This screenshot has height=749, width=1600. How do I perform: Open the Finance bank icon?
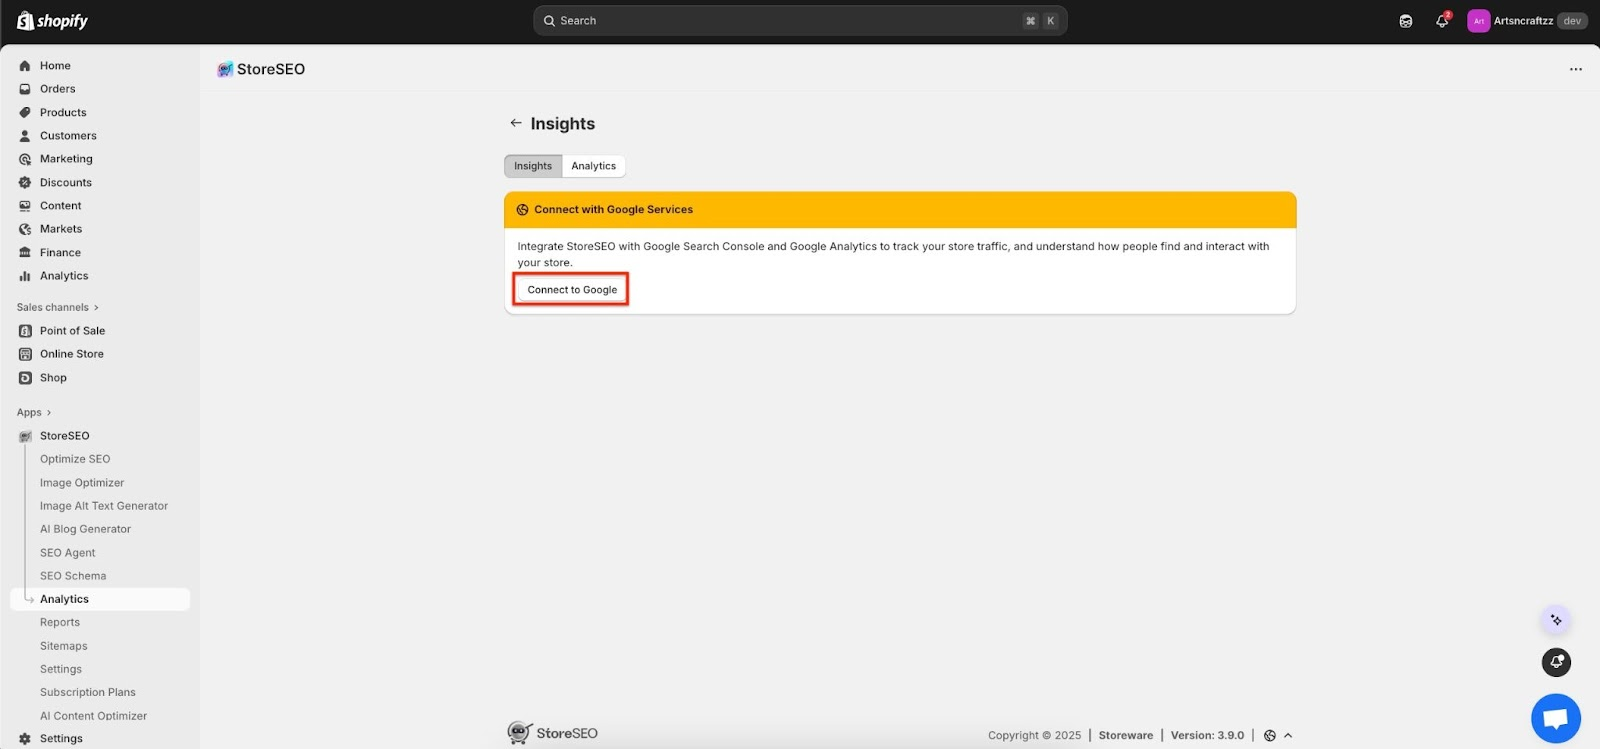point(25,253)
